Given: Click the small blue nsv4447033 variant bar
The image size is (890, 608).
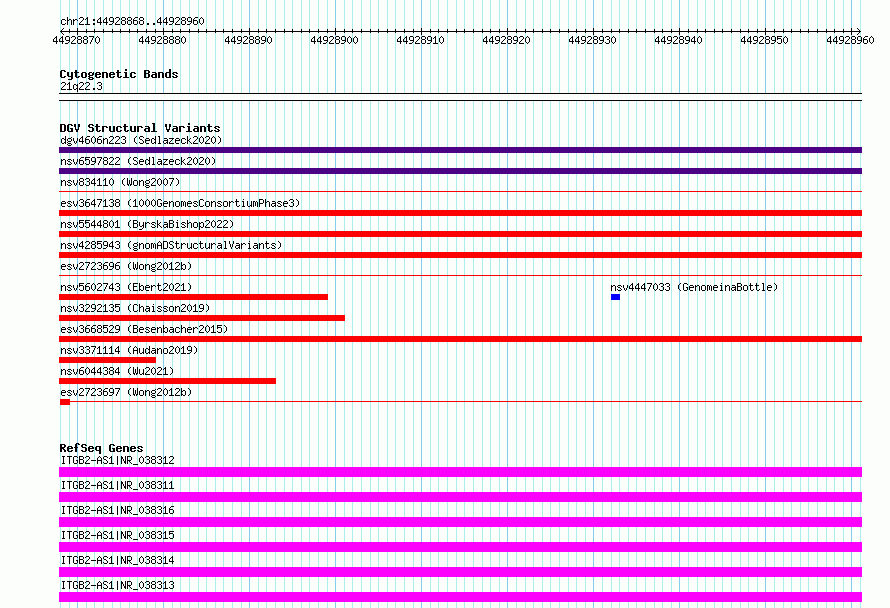Looking at the screenshot, I should 615,297.
